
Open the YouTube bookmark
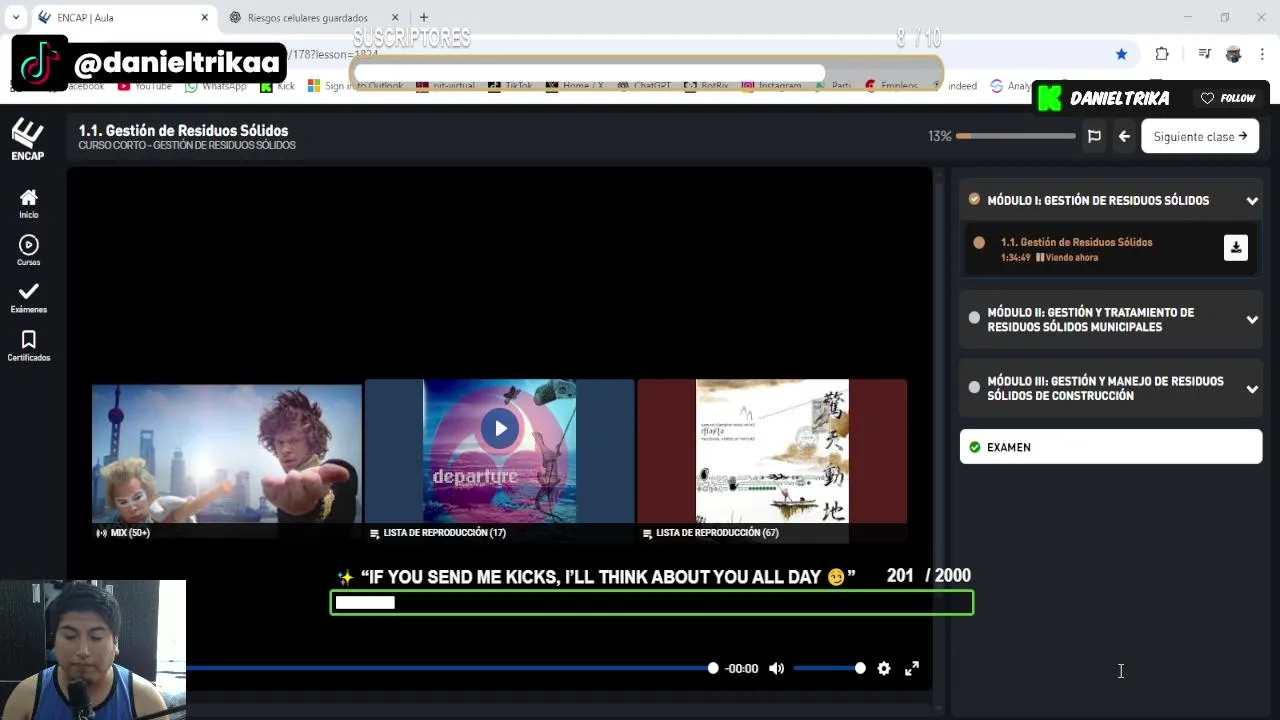coord(145,87)
